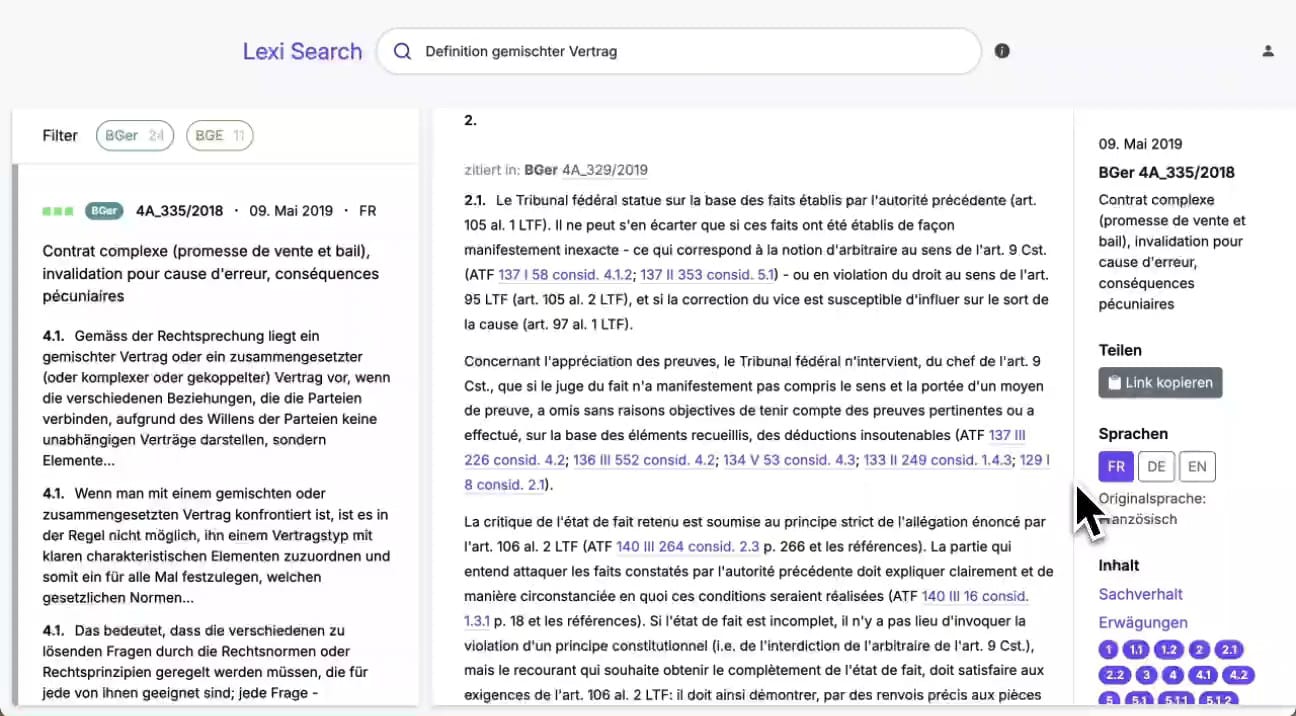Focus the search field with 'Definition gemischter Vertrag'

(x=690, y=51)
